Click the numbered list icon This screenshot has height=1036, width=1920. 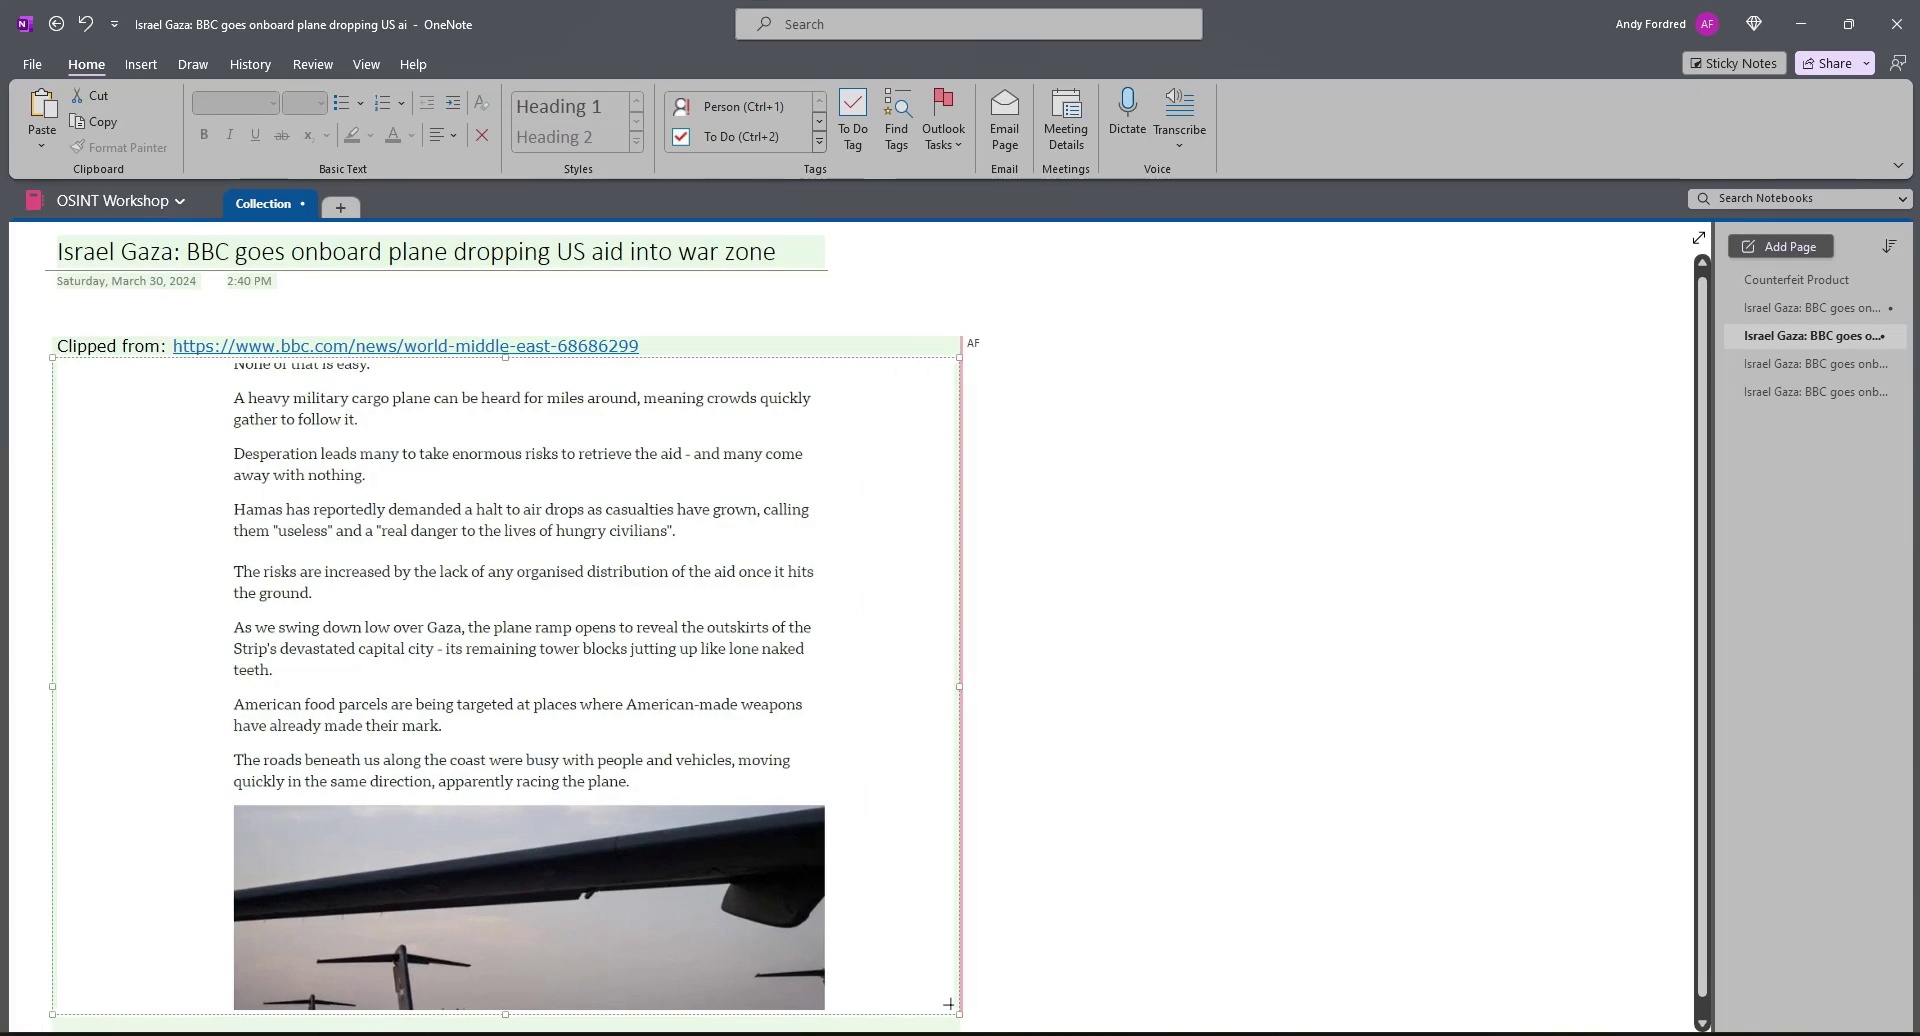pyautogui.click(x=382, y=103)
